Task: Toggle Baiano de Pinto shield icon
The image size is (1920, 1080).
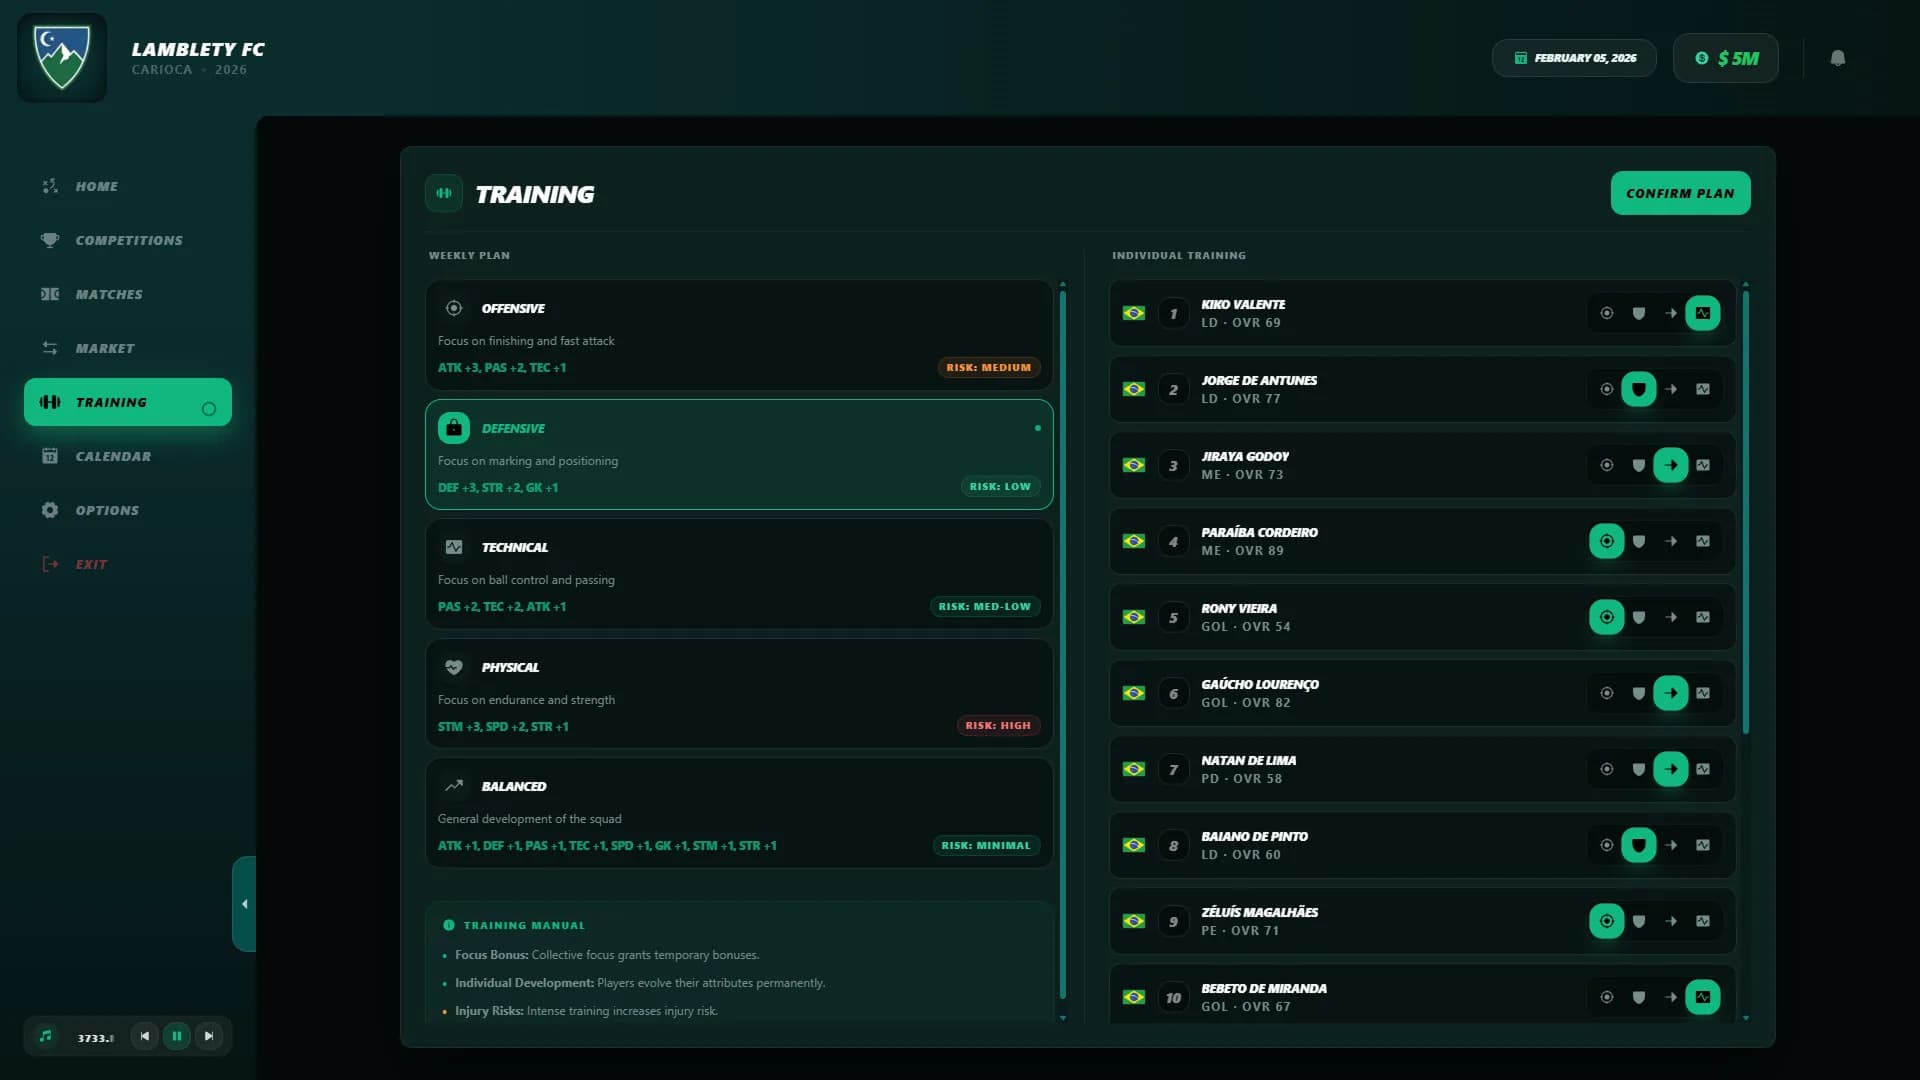Action: pyautogui.click(x=1639, y=845)
